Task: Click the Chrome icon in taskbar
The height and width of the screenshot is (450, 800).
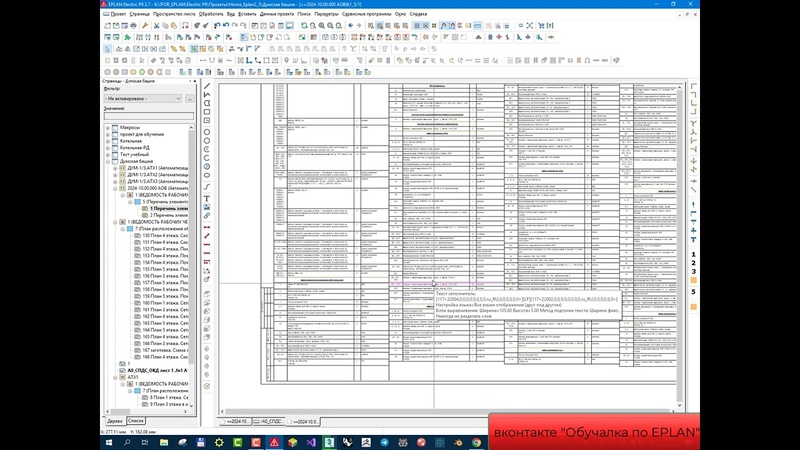Action: pyautogui.click(x=476, y=442)
